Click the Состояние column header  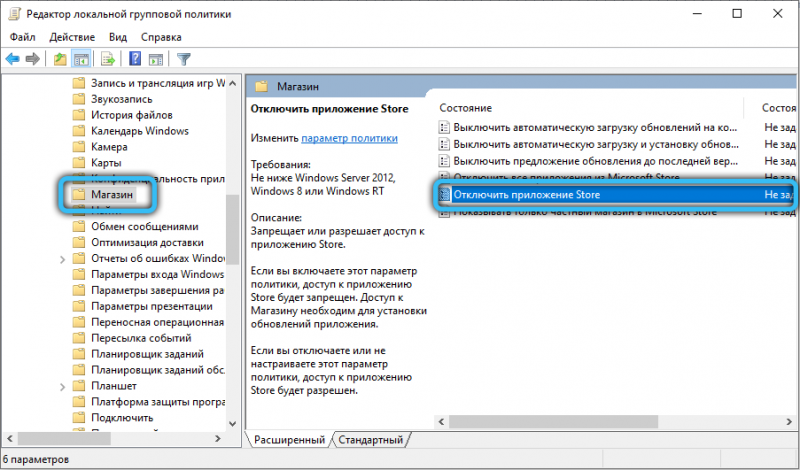click(x=466, y=108)
